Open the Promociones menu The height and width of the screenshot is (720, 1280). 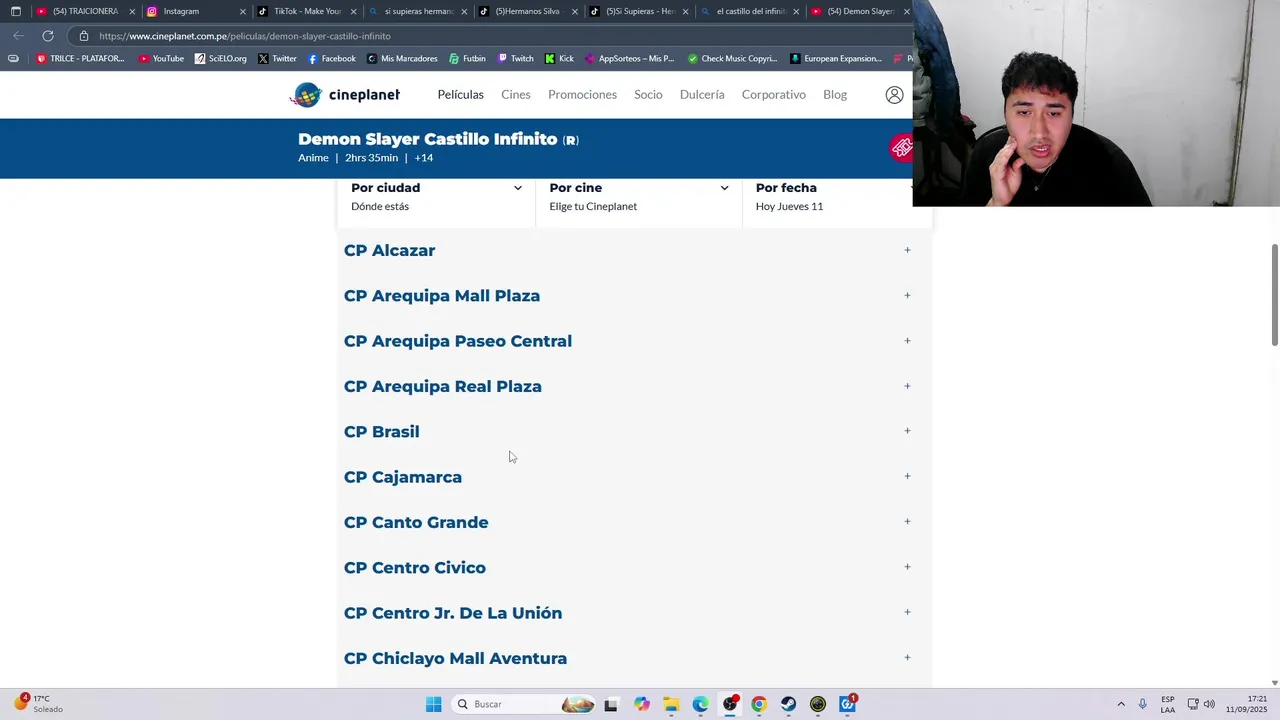click(x=582, y=95)
